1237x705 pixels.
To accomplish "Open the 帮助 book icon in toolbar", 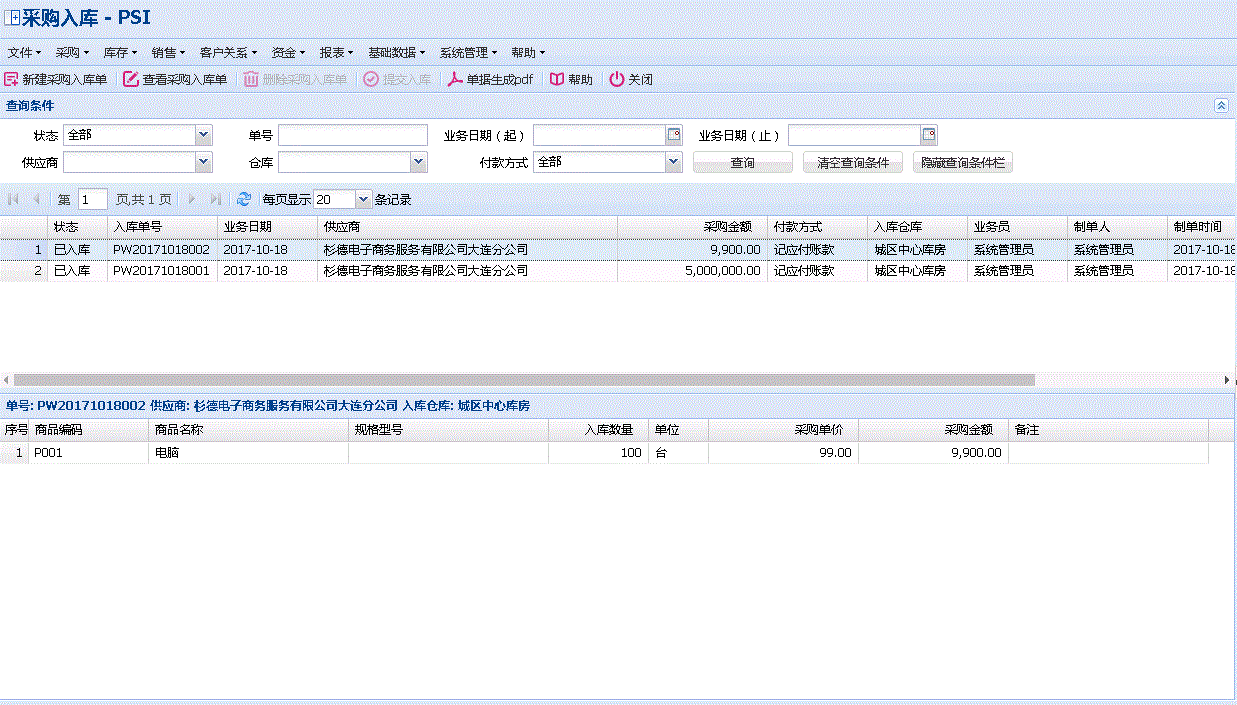I will click(x=557, y=79).
